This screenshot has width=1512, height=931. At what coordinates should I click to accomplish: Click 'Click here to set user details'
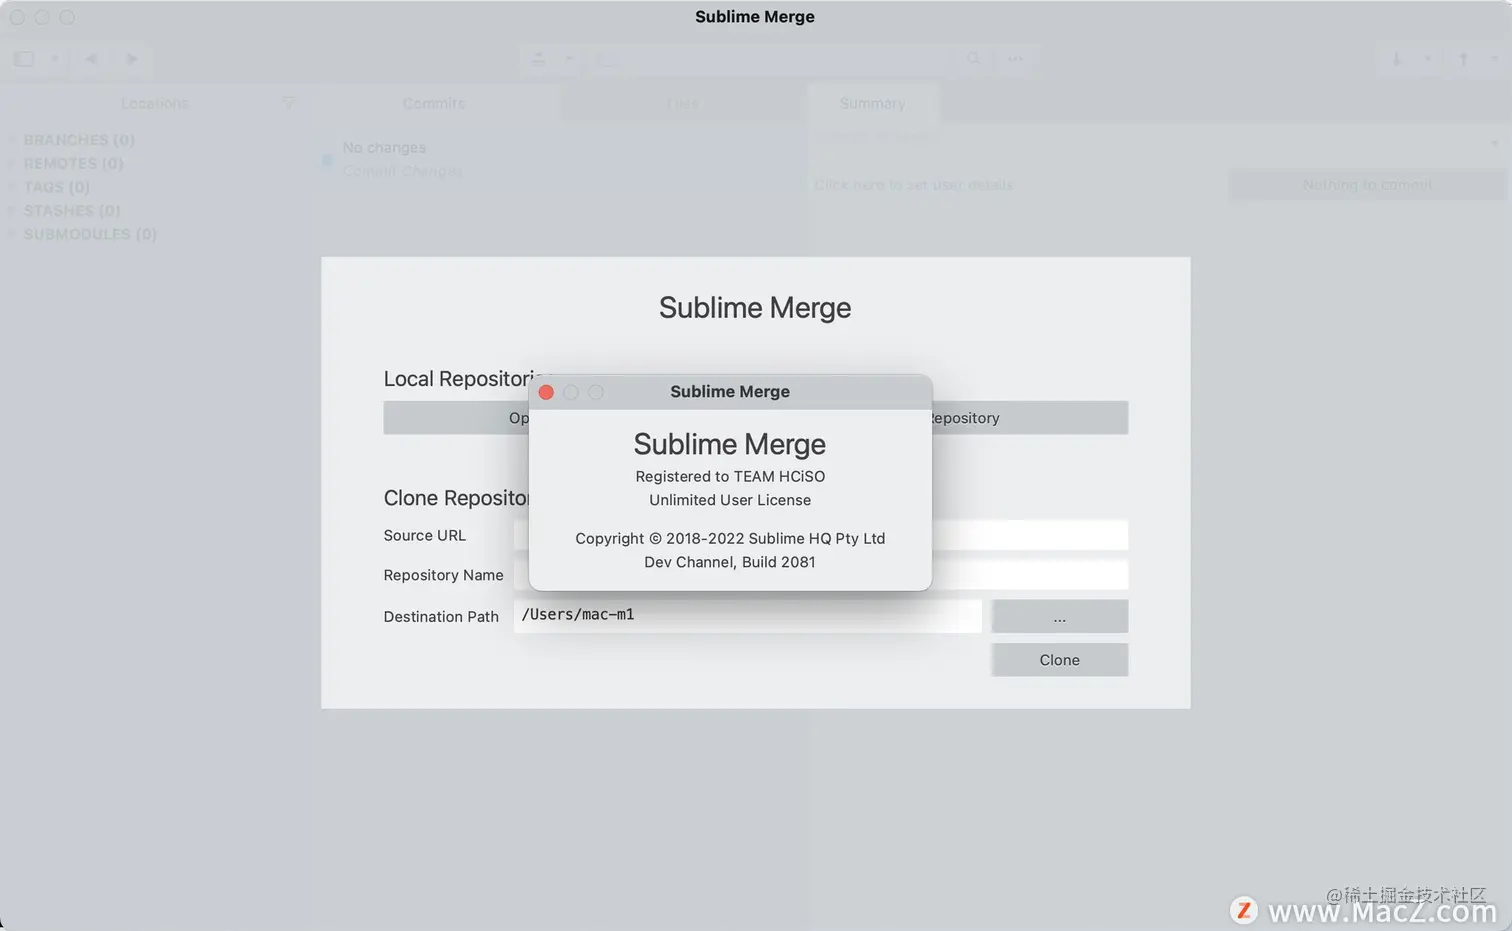click(x=913, y=185)
